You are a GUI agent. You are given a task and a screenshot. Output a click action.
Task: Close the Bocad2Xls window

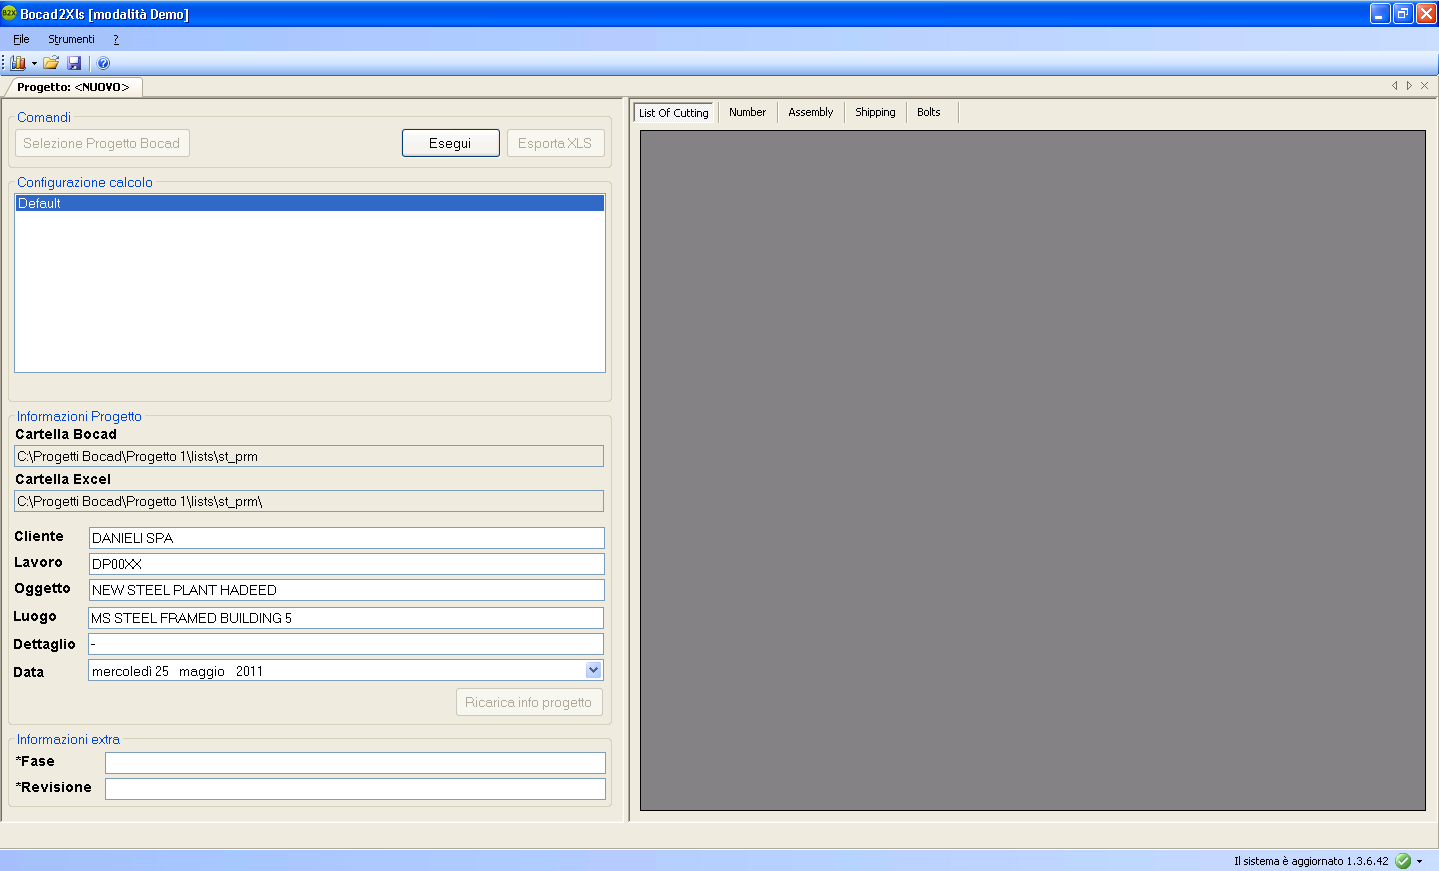(1426, 13)
